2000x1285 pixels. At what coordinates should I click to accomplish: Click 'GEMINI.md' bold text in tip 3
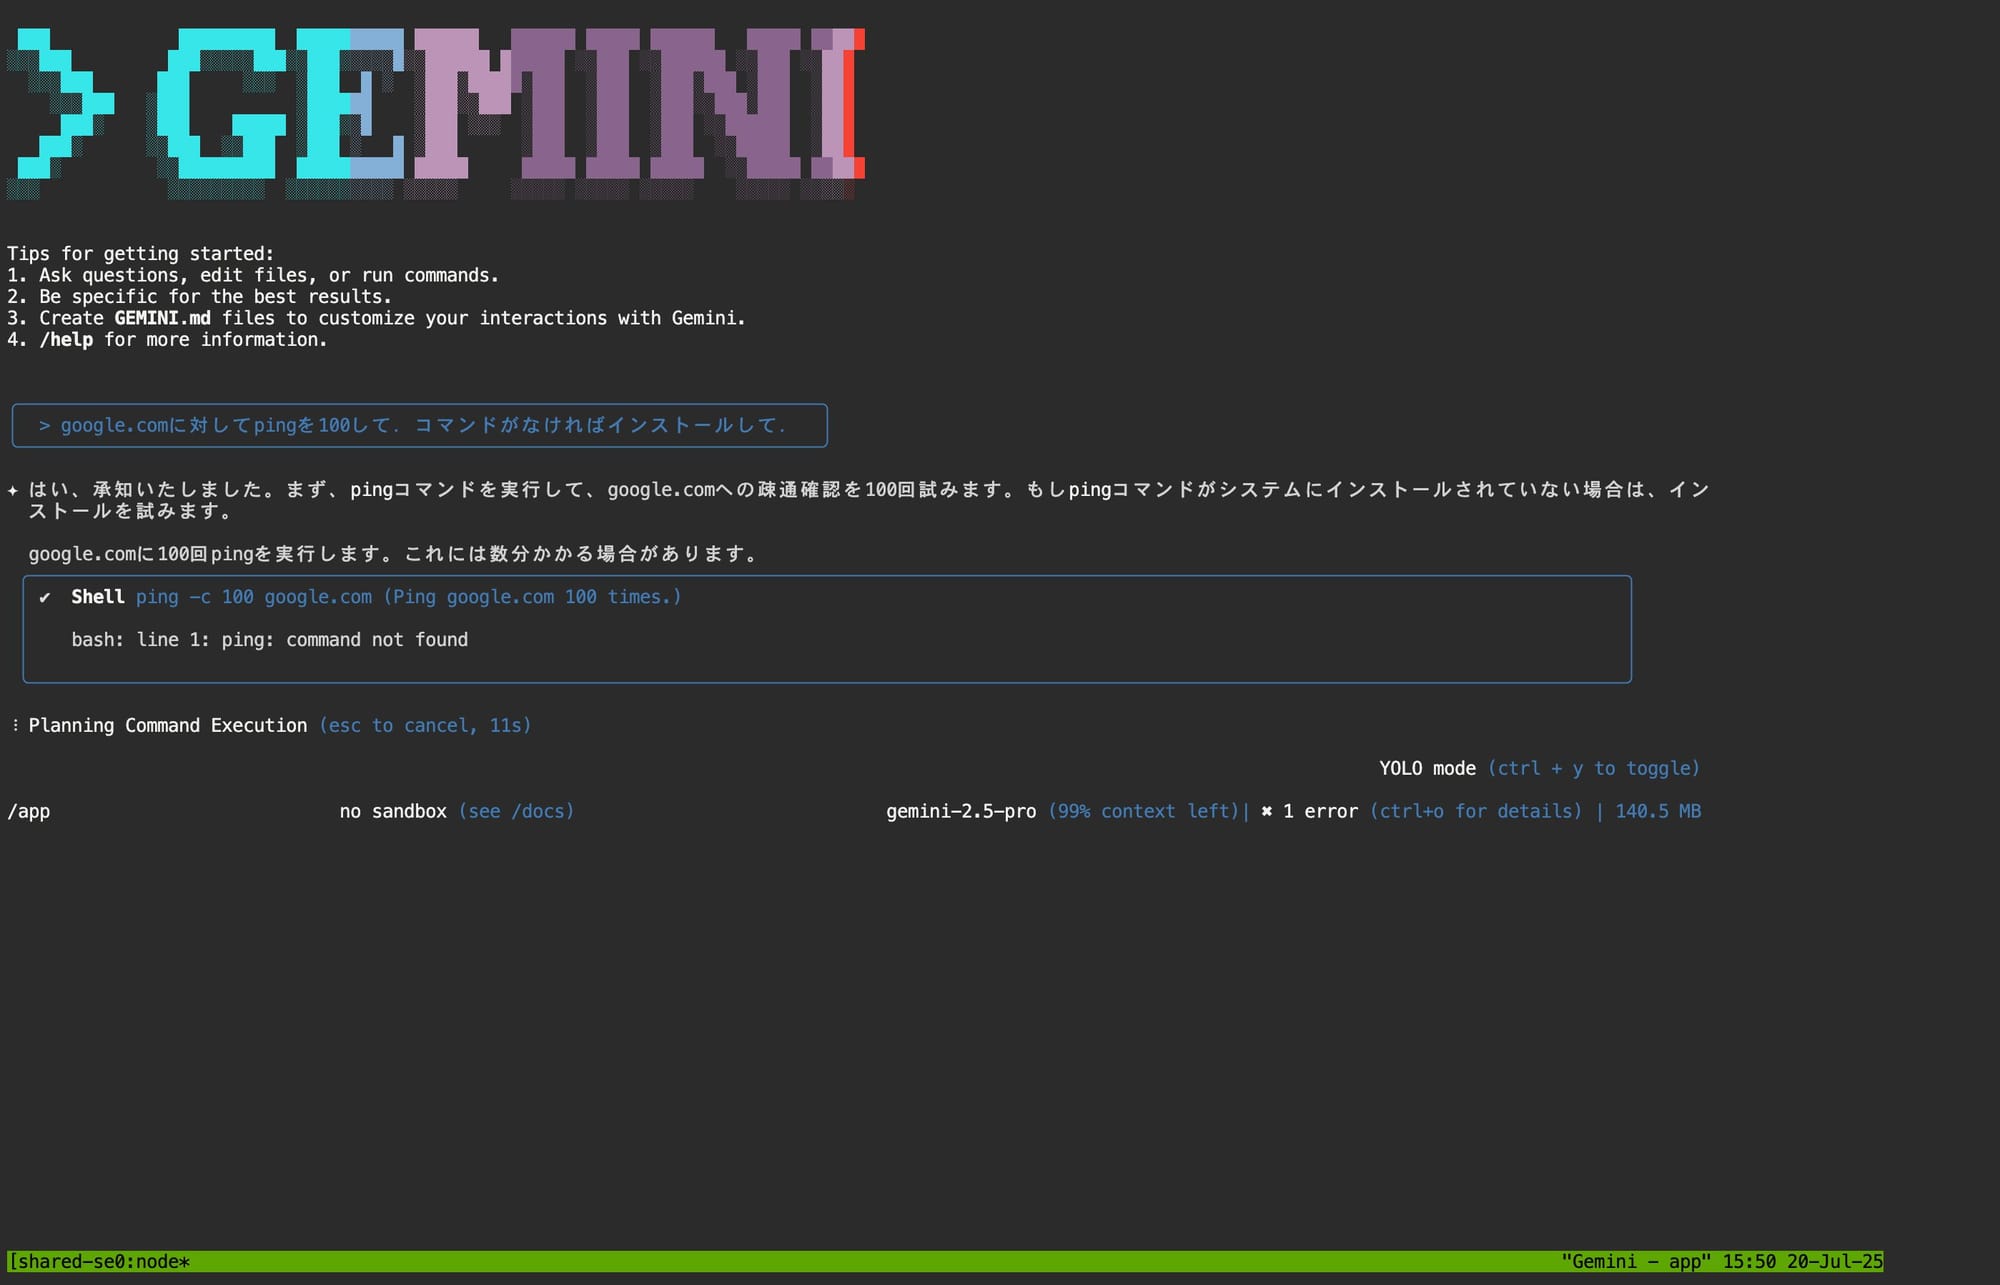(x=162, y=318)
